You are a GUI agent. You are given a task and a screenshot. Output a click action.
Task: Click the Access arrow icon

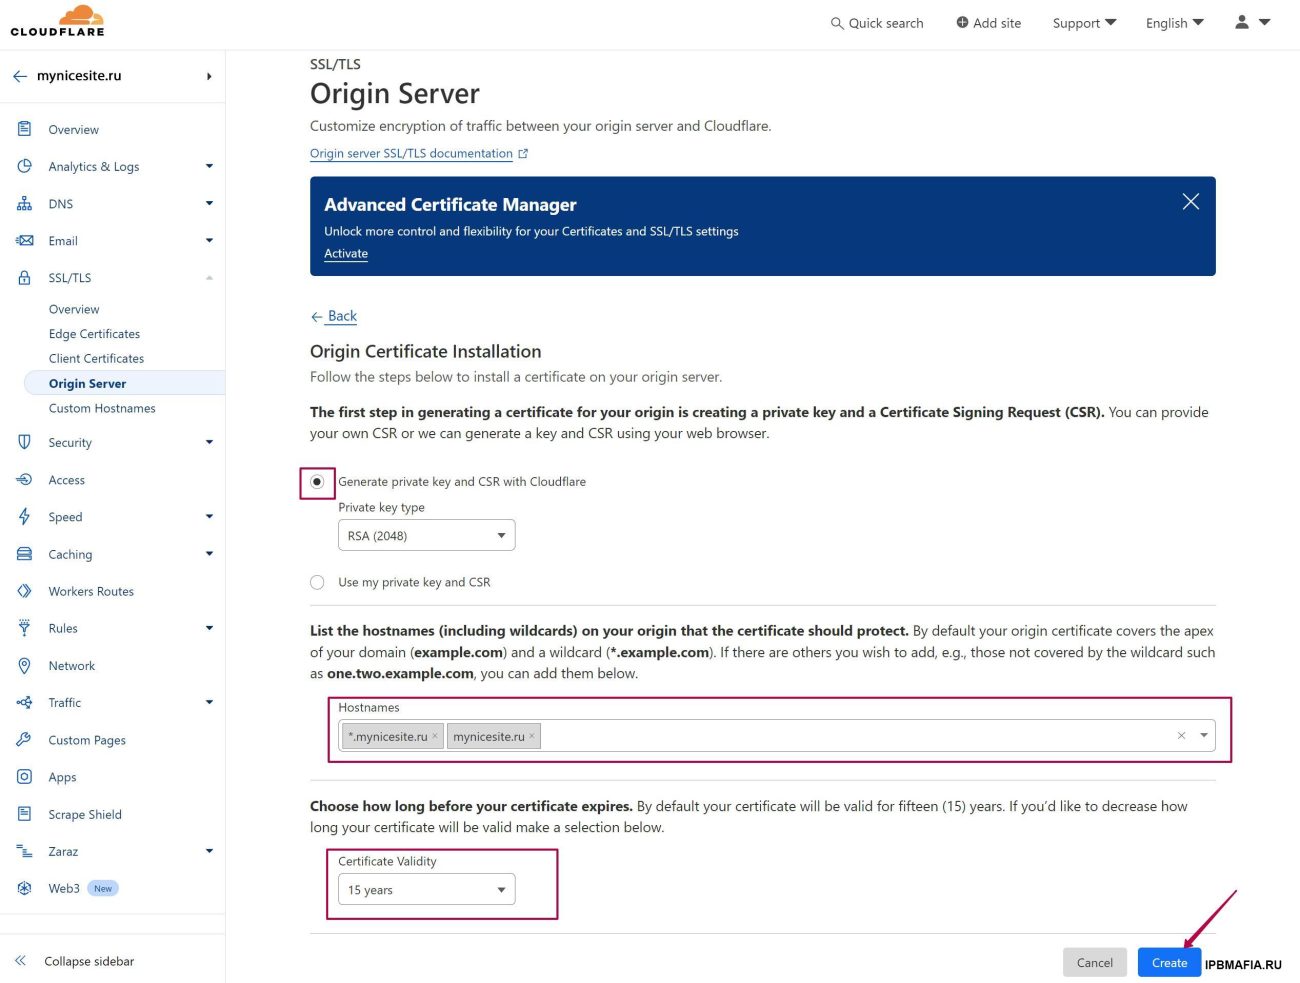click(x=24, y=480)
